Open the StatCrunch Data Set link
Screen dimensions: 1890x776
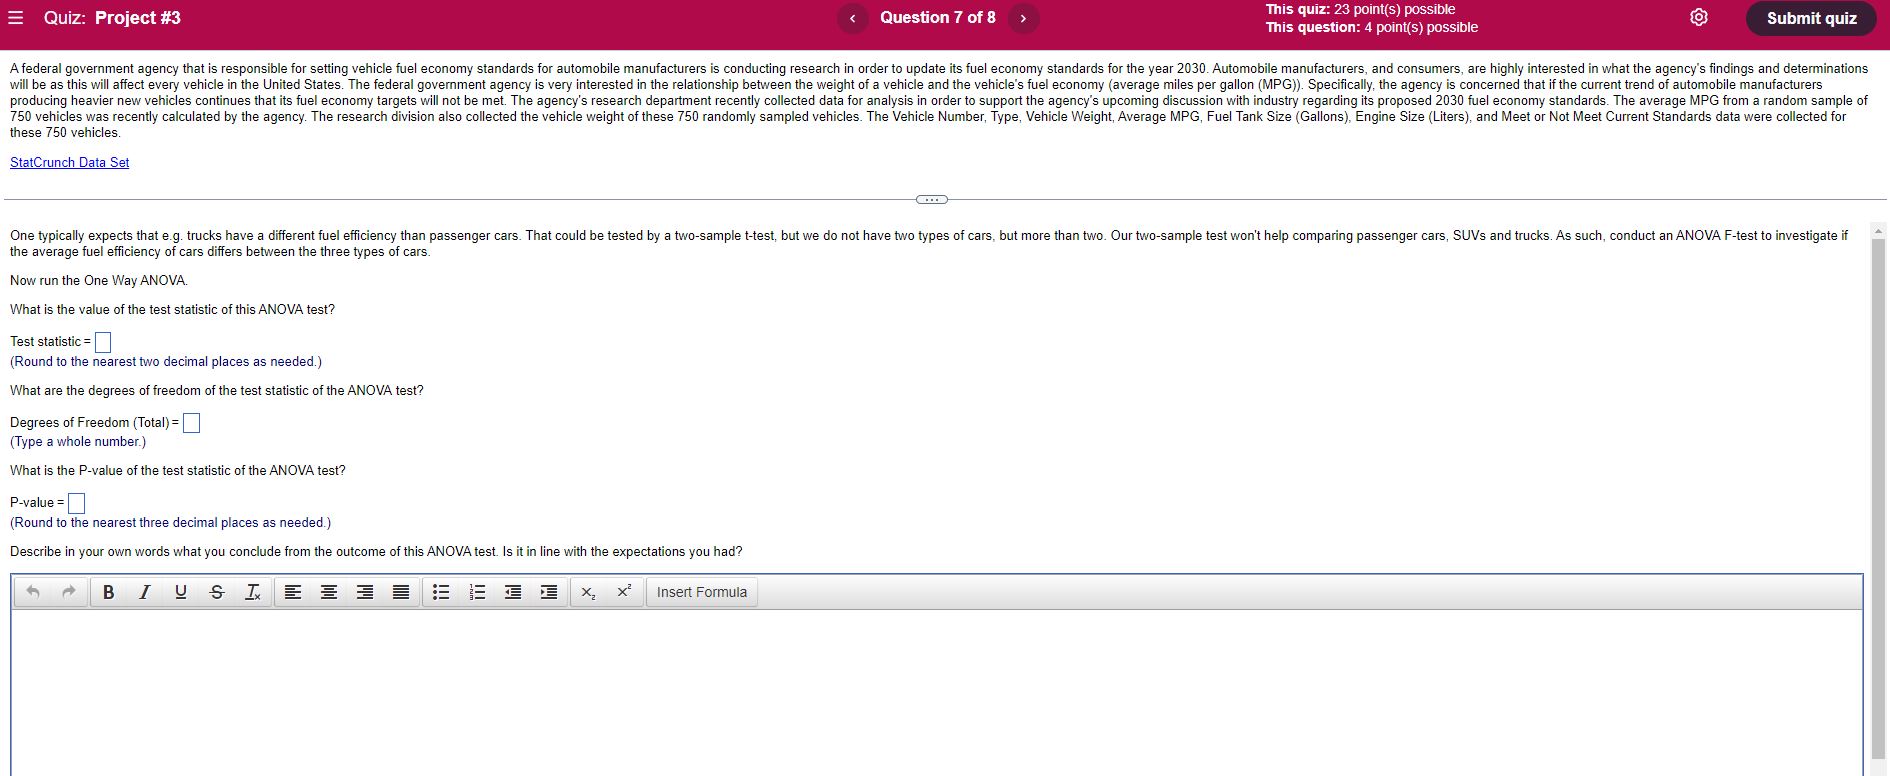[x=69, y=162]
